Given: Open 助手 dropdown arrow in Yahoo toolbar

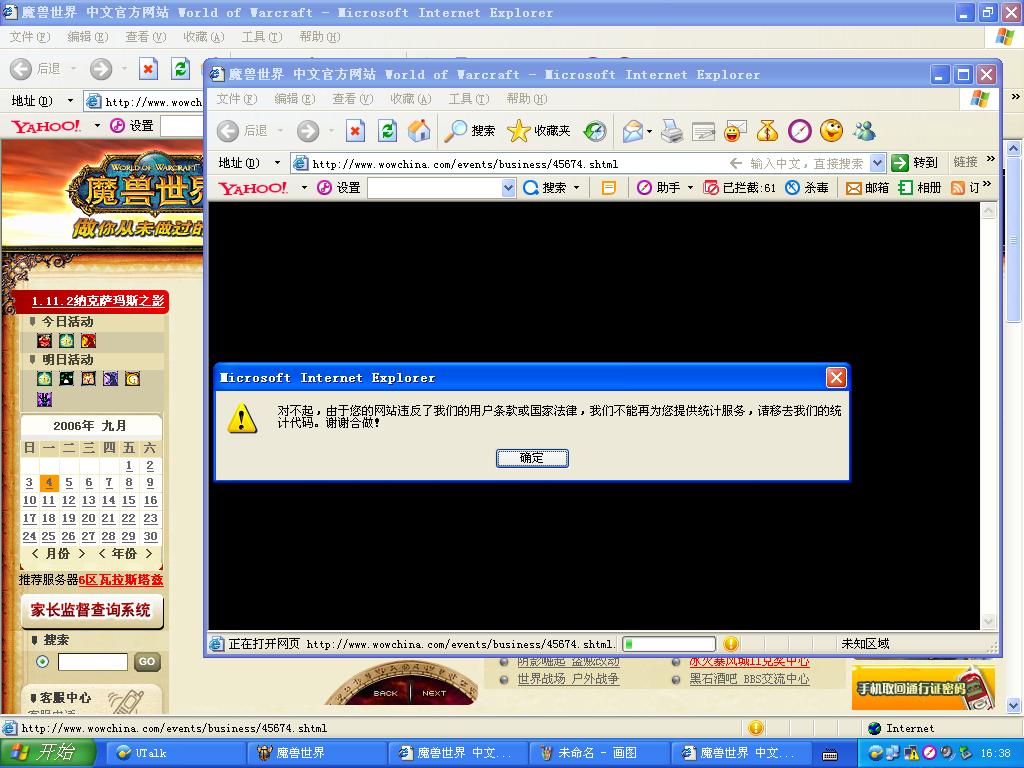Looking at the screenshot, I should pyautogui.click(x=690, y=188).
